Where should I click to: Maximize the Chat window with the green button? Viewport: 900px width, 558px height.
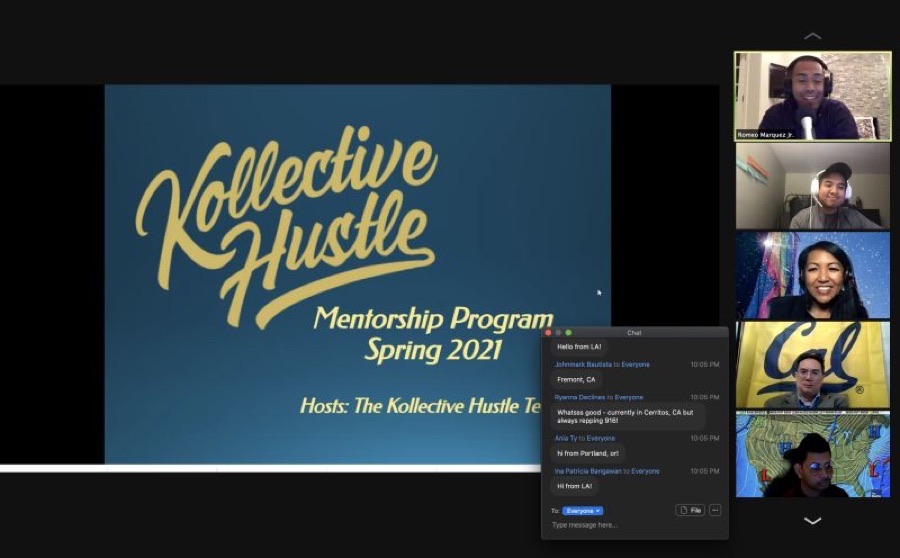[569, 332]
